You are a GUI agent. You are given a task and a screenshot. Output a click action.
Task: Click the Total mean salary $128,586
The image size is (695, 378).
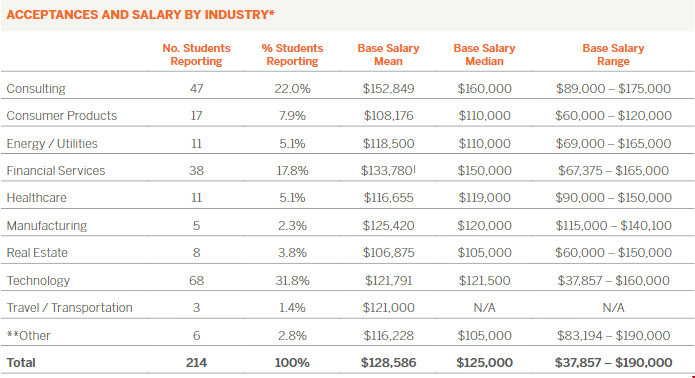point(388,362)
